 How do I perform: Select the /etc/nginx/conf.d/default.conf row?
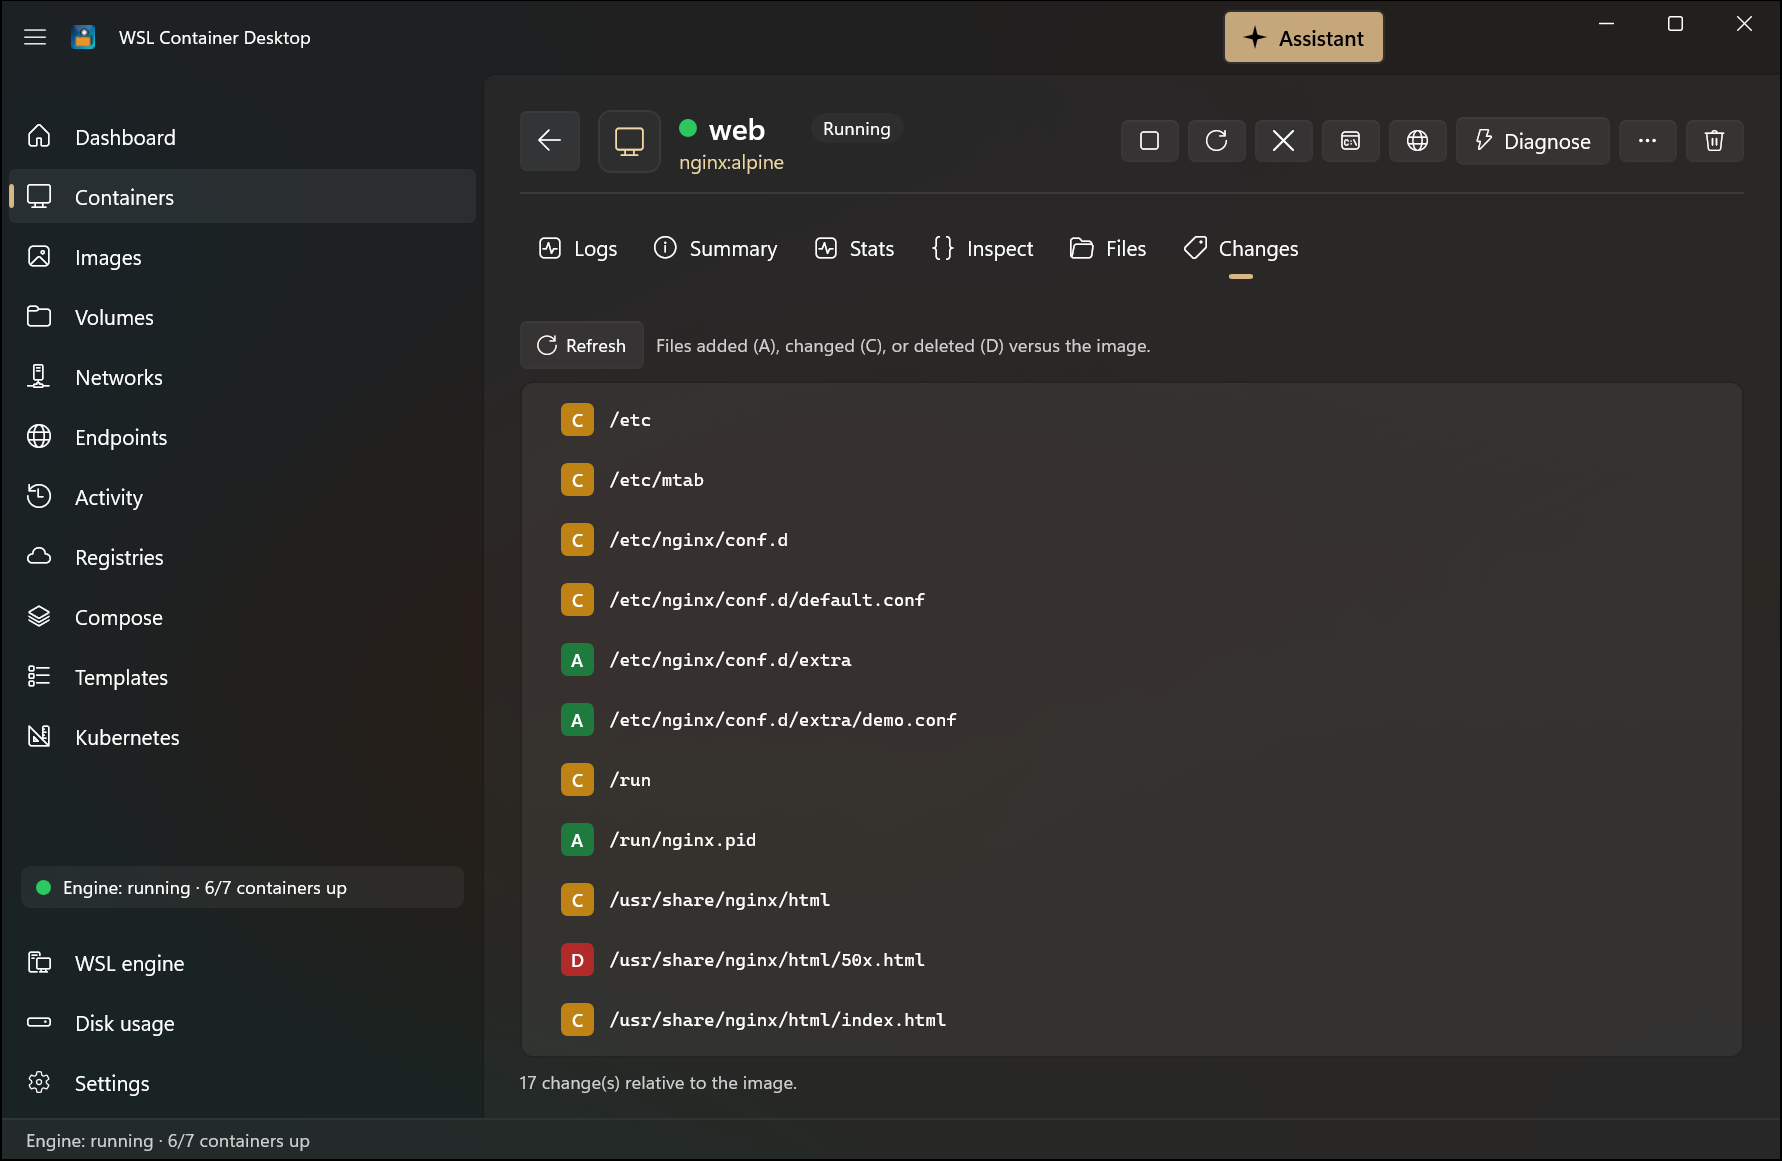click(1131, 600)
